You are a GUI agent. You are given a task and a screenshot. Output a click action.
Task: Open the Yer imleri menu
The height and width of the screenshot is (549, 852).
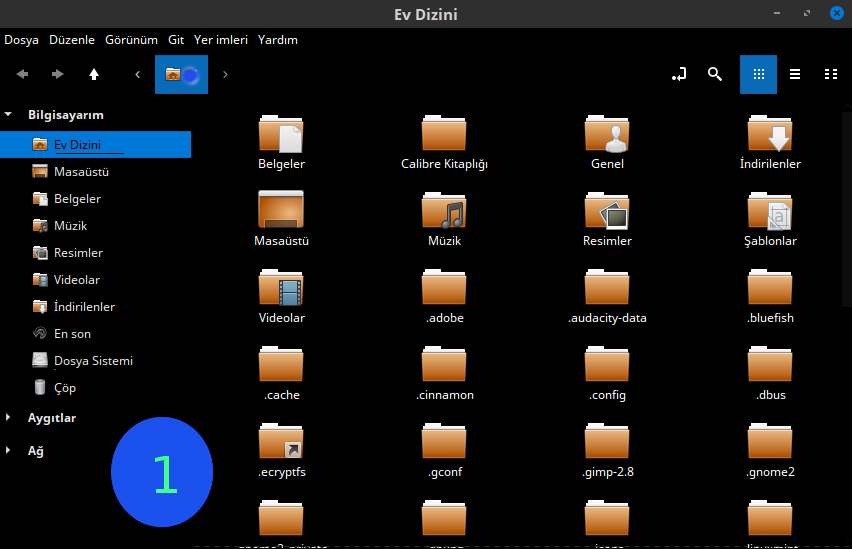[x=221, y=40]
